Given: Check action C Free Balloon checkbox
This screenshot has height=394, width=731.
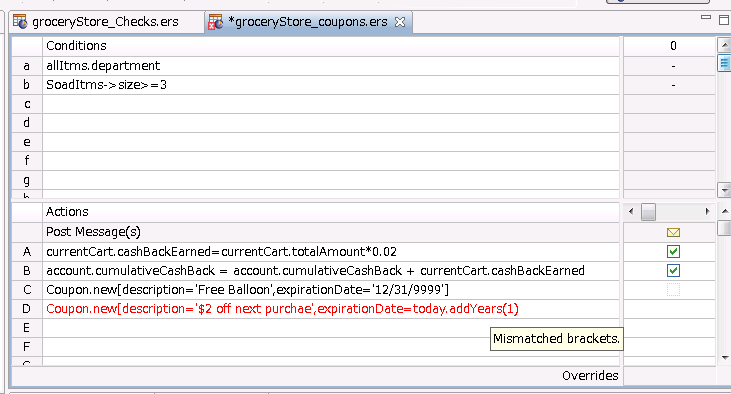Looking at the screenshot, I should 673,290.
